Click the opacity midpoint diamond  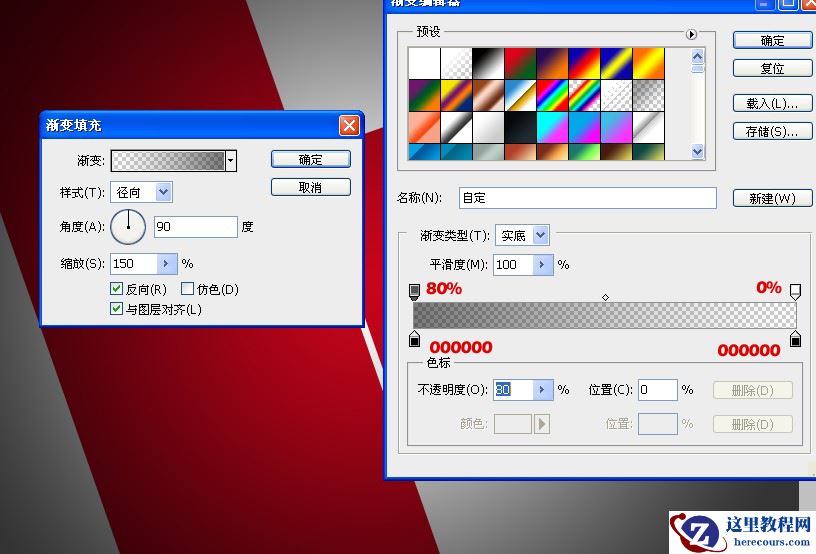[605, 298]
